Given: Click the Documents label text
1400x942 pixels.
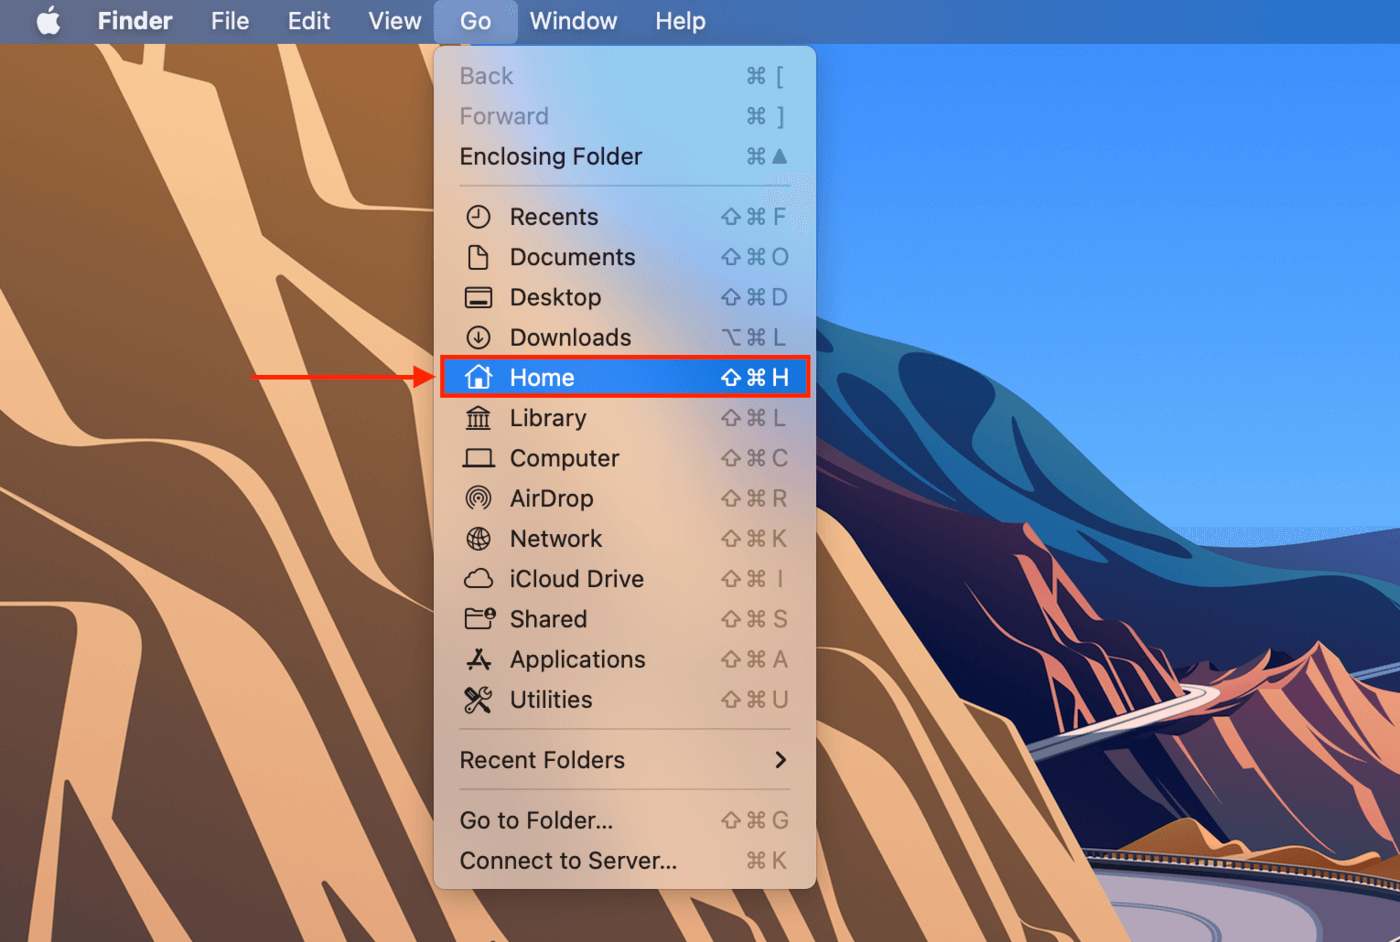Looking at the screenshot, I should (x=573, y=257).
